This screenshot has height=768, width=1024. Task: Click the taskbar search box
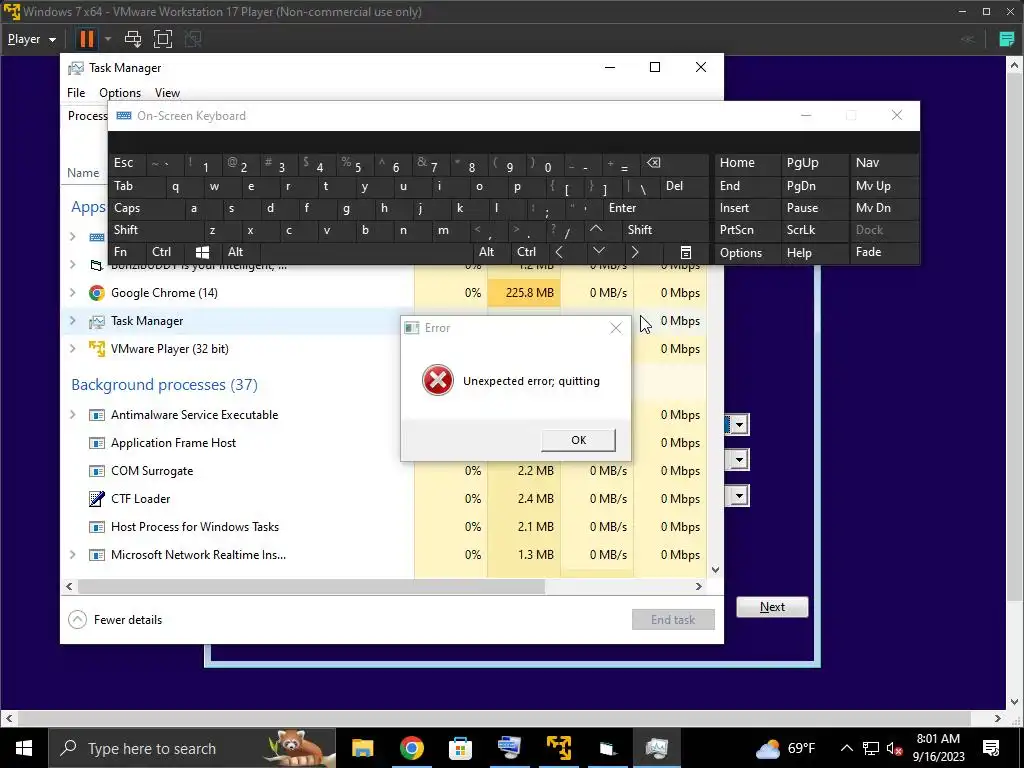tap(192, 748)
